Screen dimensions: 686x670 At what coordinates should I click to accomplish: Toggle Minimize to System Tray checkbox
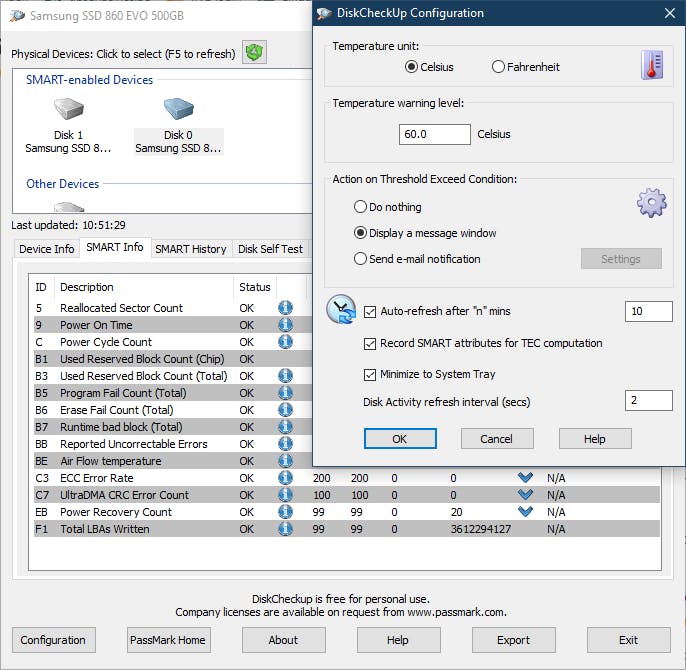click(370, 375)
